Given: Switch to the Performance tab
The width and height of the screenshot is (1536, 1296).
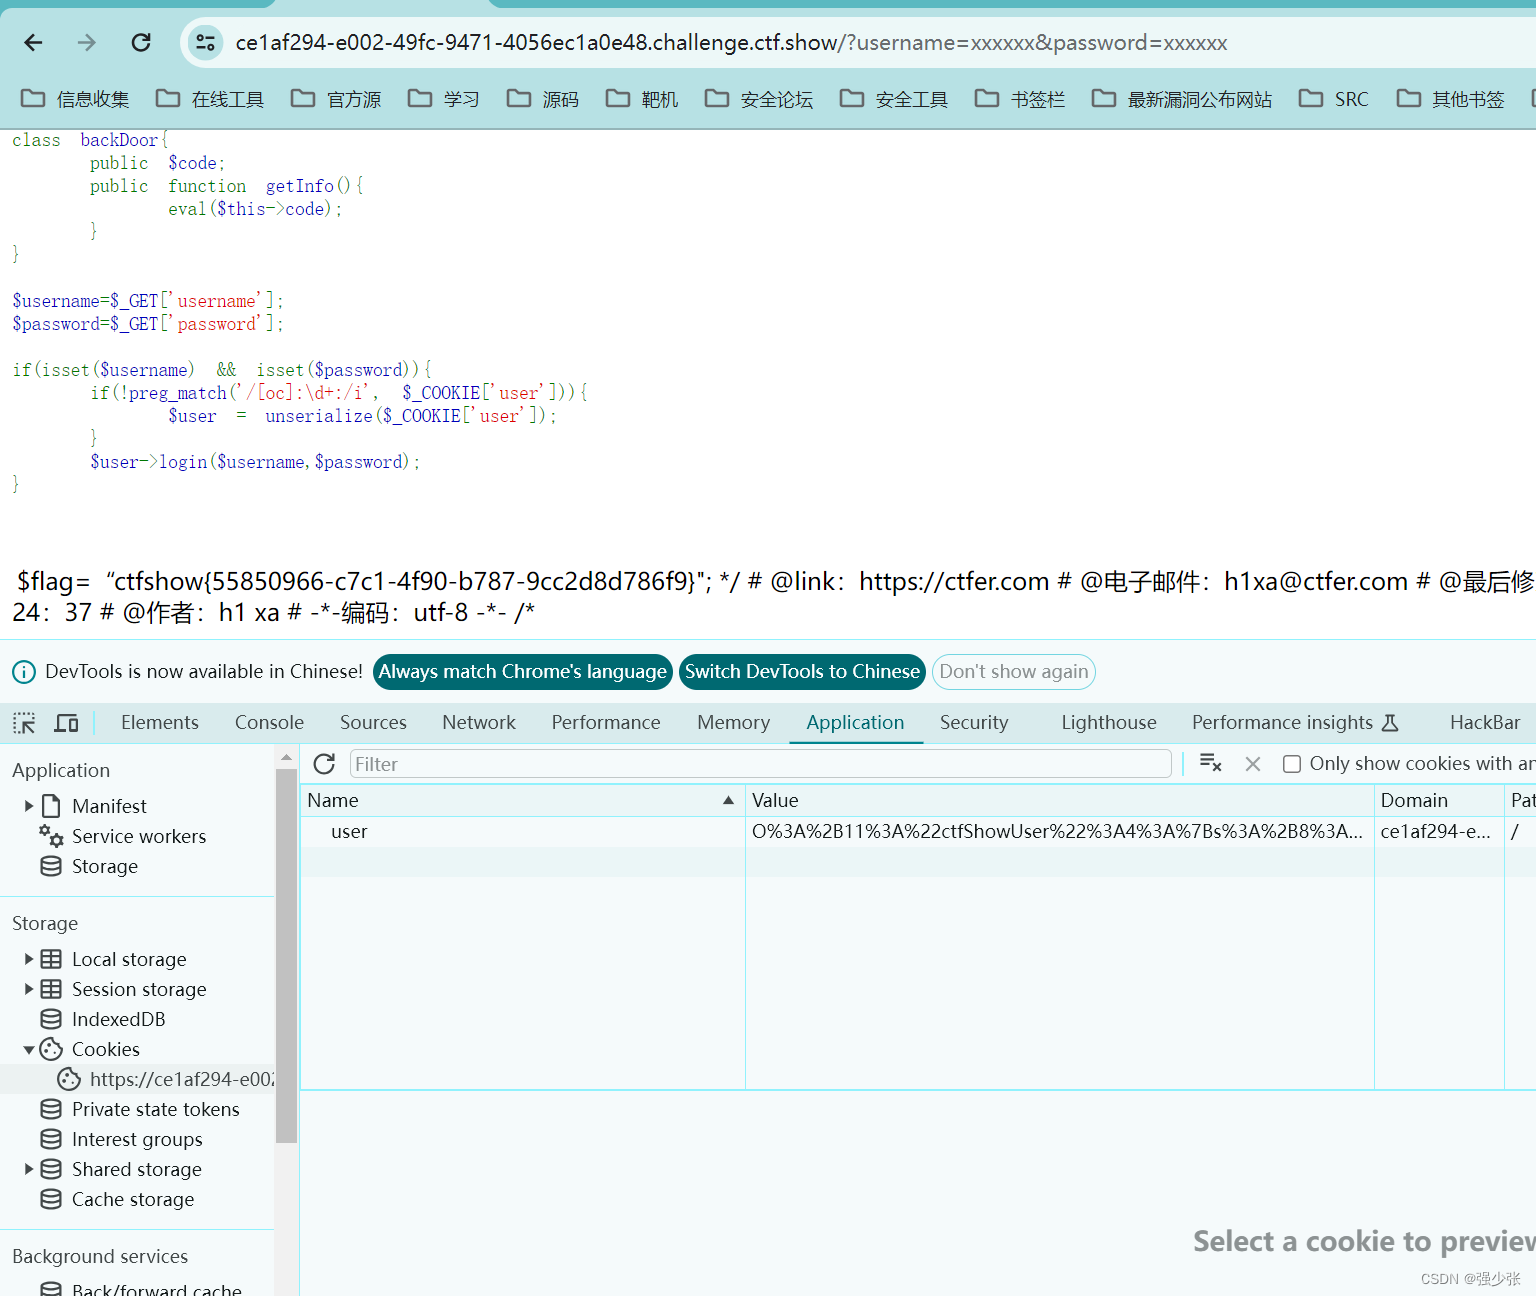Looking at the screenshot, I should pyautogui.click(x=606, y=723).
